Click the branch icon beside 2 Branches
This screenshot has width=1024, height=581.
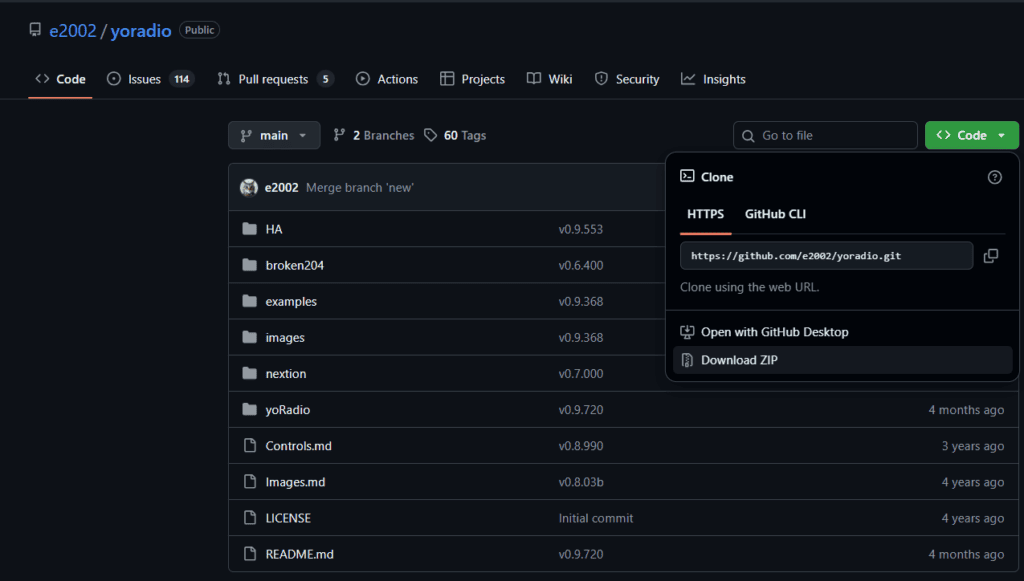pyautogui.click(x=340, y=135)
